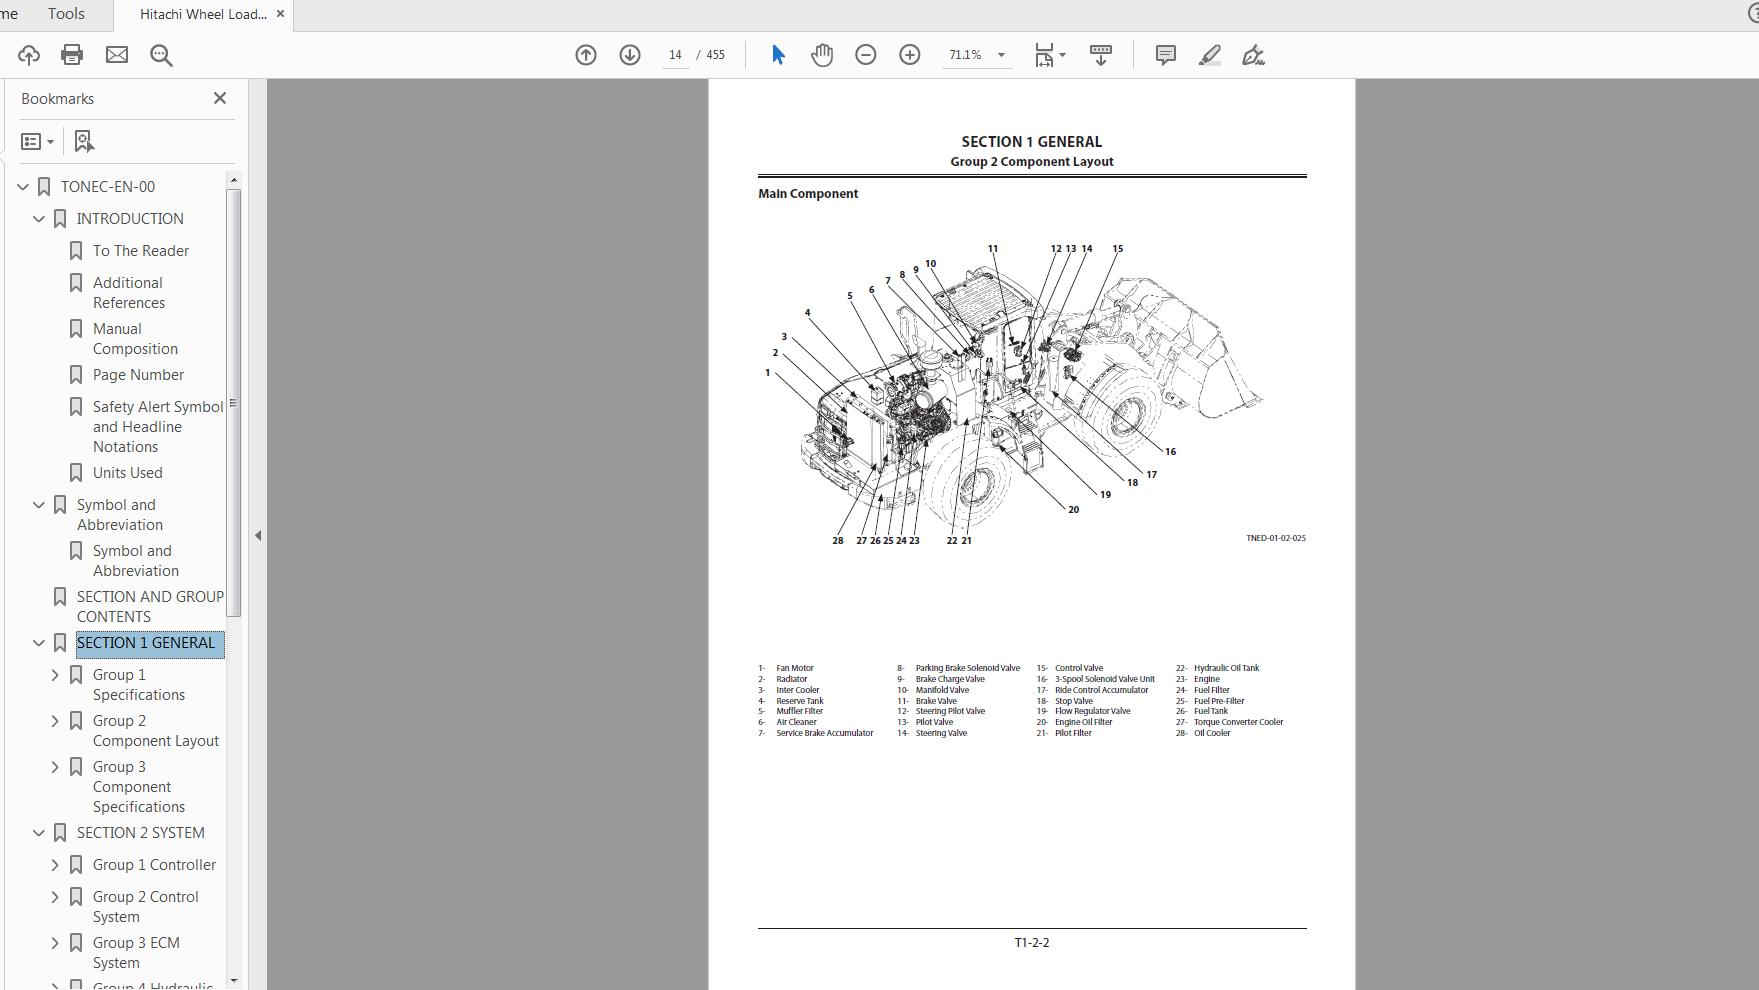1759x990 pixels.
Task: Add a sticky note comment
Action: pyautogui.click(x=1164, y=55)
